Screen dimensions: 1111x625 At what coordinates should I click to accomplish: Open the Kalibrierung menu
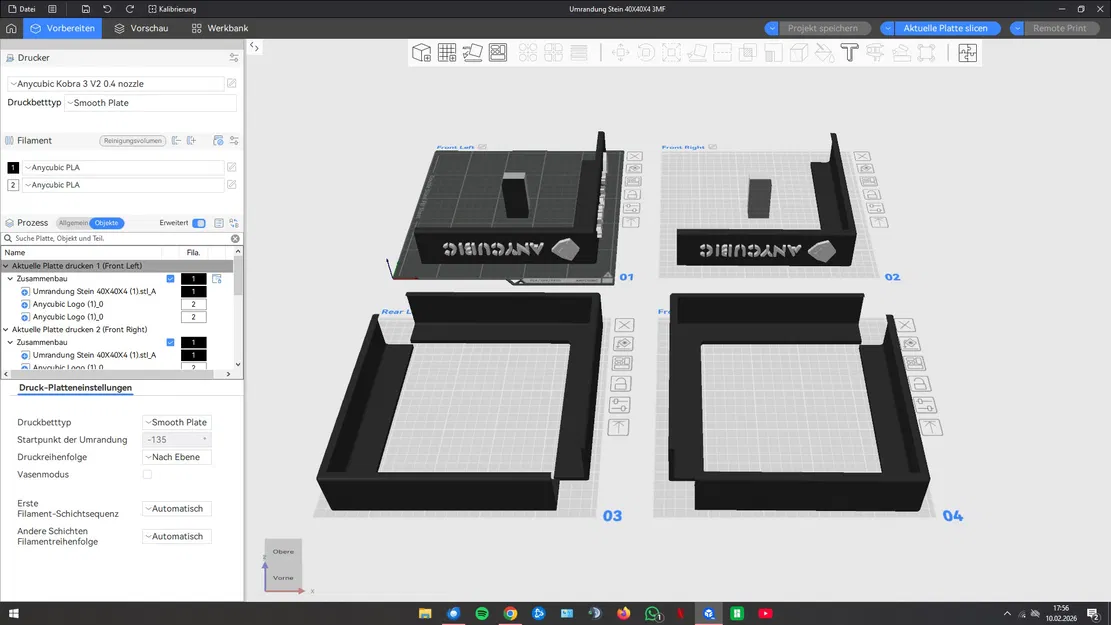(172, 9)
